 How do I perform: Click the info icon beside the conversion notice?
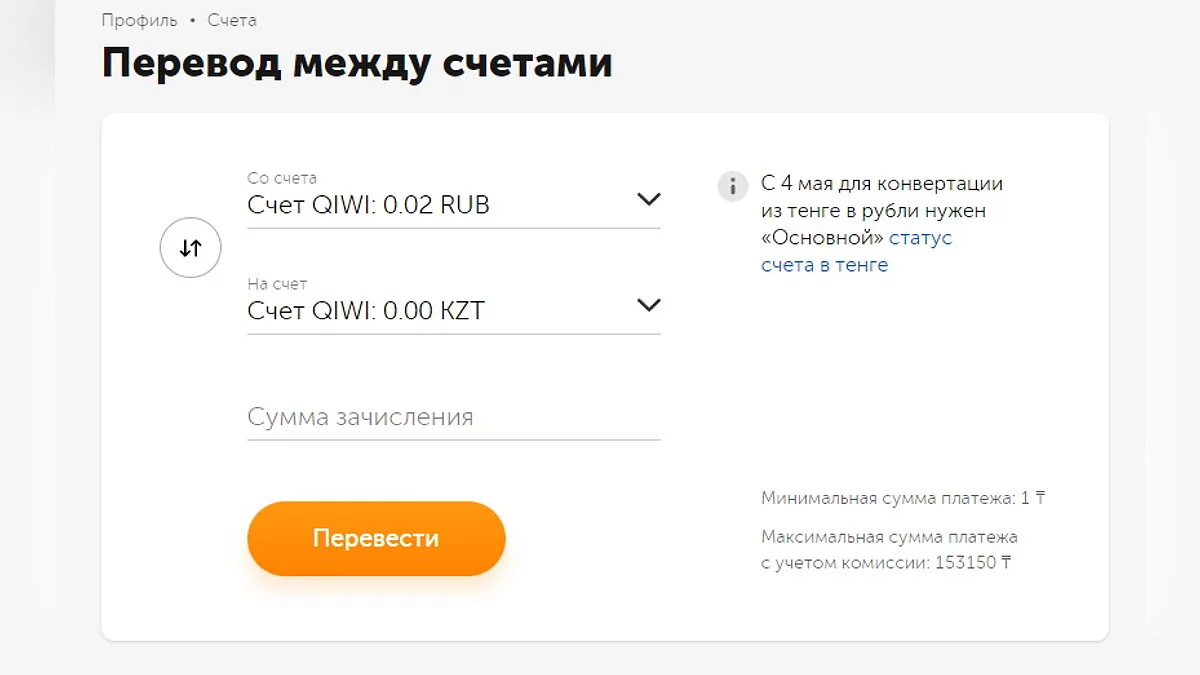pyautogui.click(x=733, y=186)
